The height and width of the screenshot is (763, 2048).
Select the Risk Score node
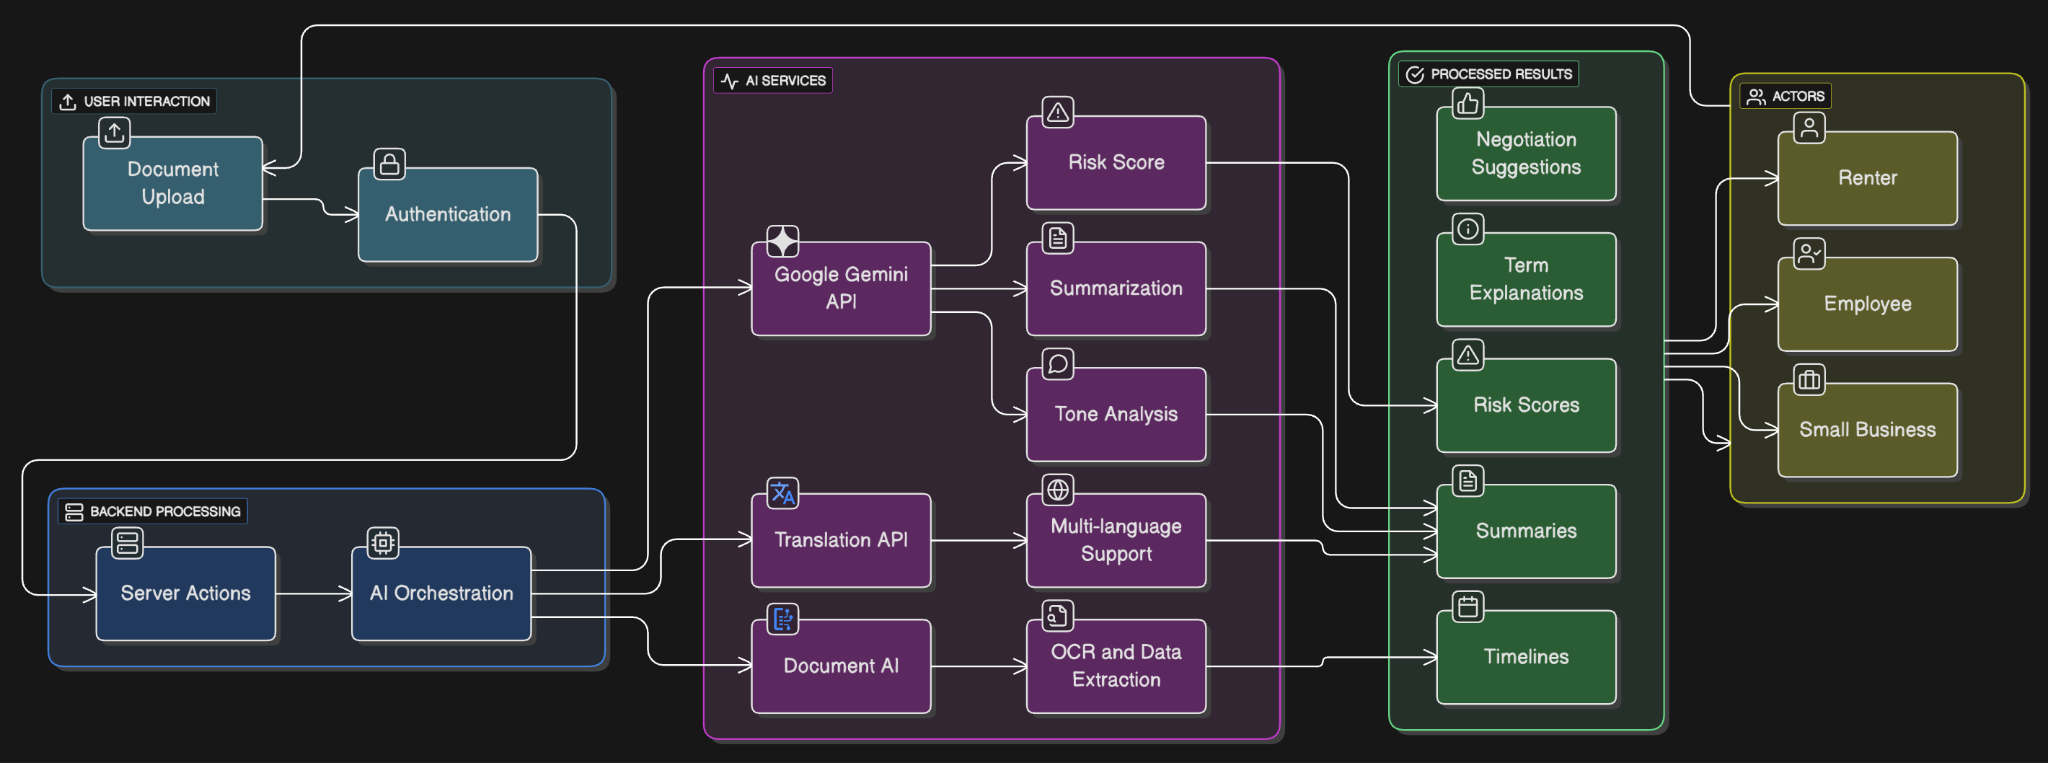pos(1116,163)
